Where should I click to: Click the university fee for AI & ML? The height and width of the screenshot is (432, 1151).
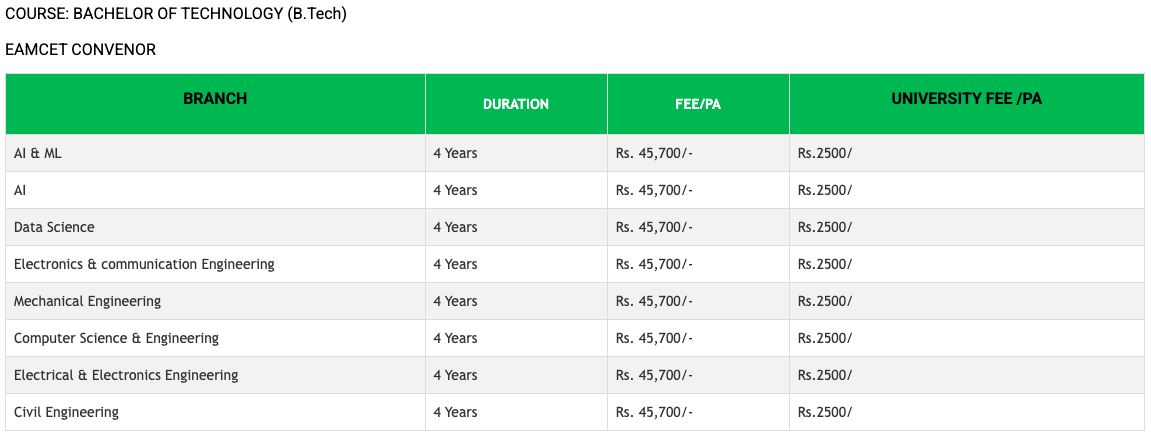[825, 153]
